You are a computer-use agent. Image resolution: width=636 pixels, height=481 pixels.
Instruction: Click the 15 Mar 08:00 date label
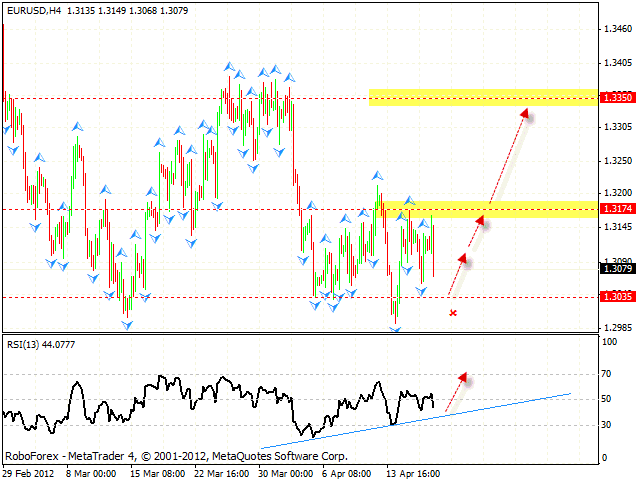(157, 474)
